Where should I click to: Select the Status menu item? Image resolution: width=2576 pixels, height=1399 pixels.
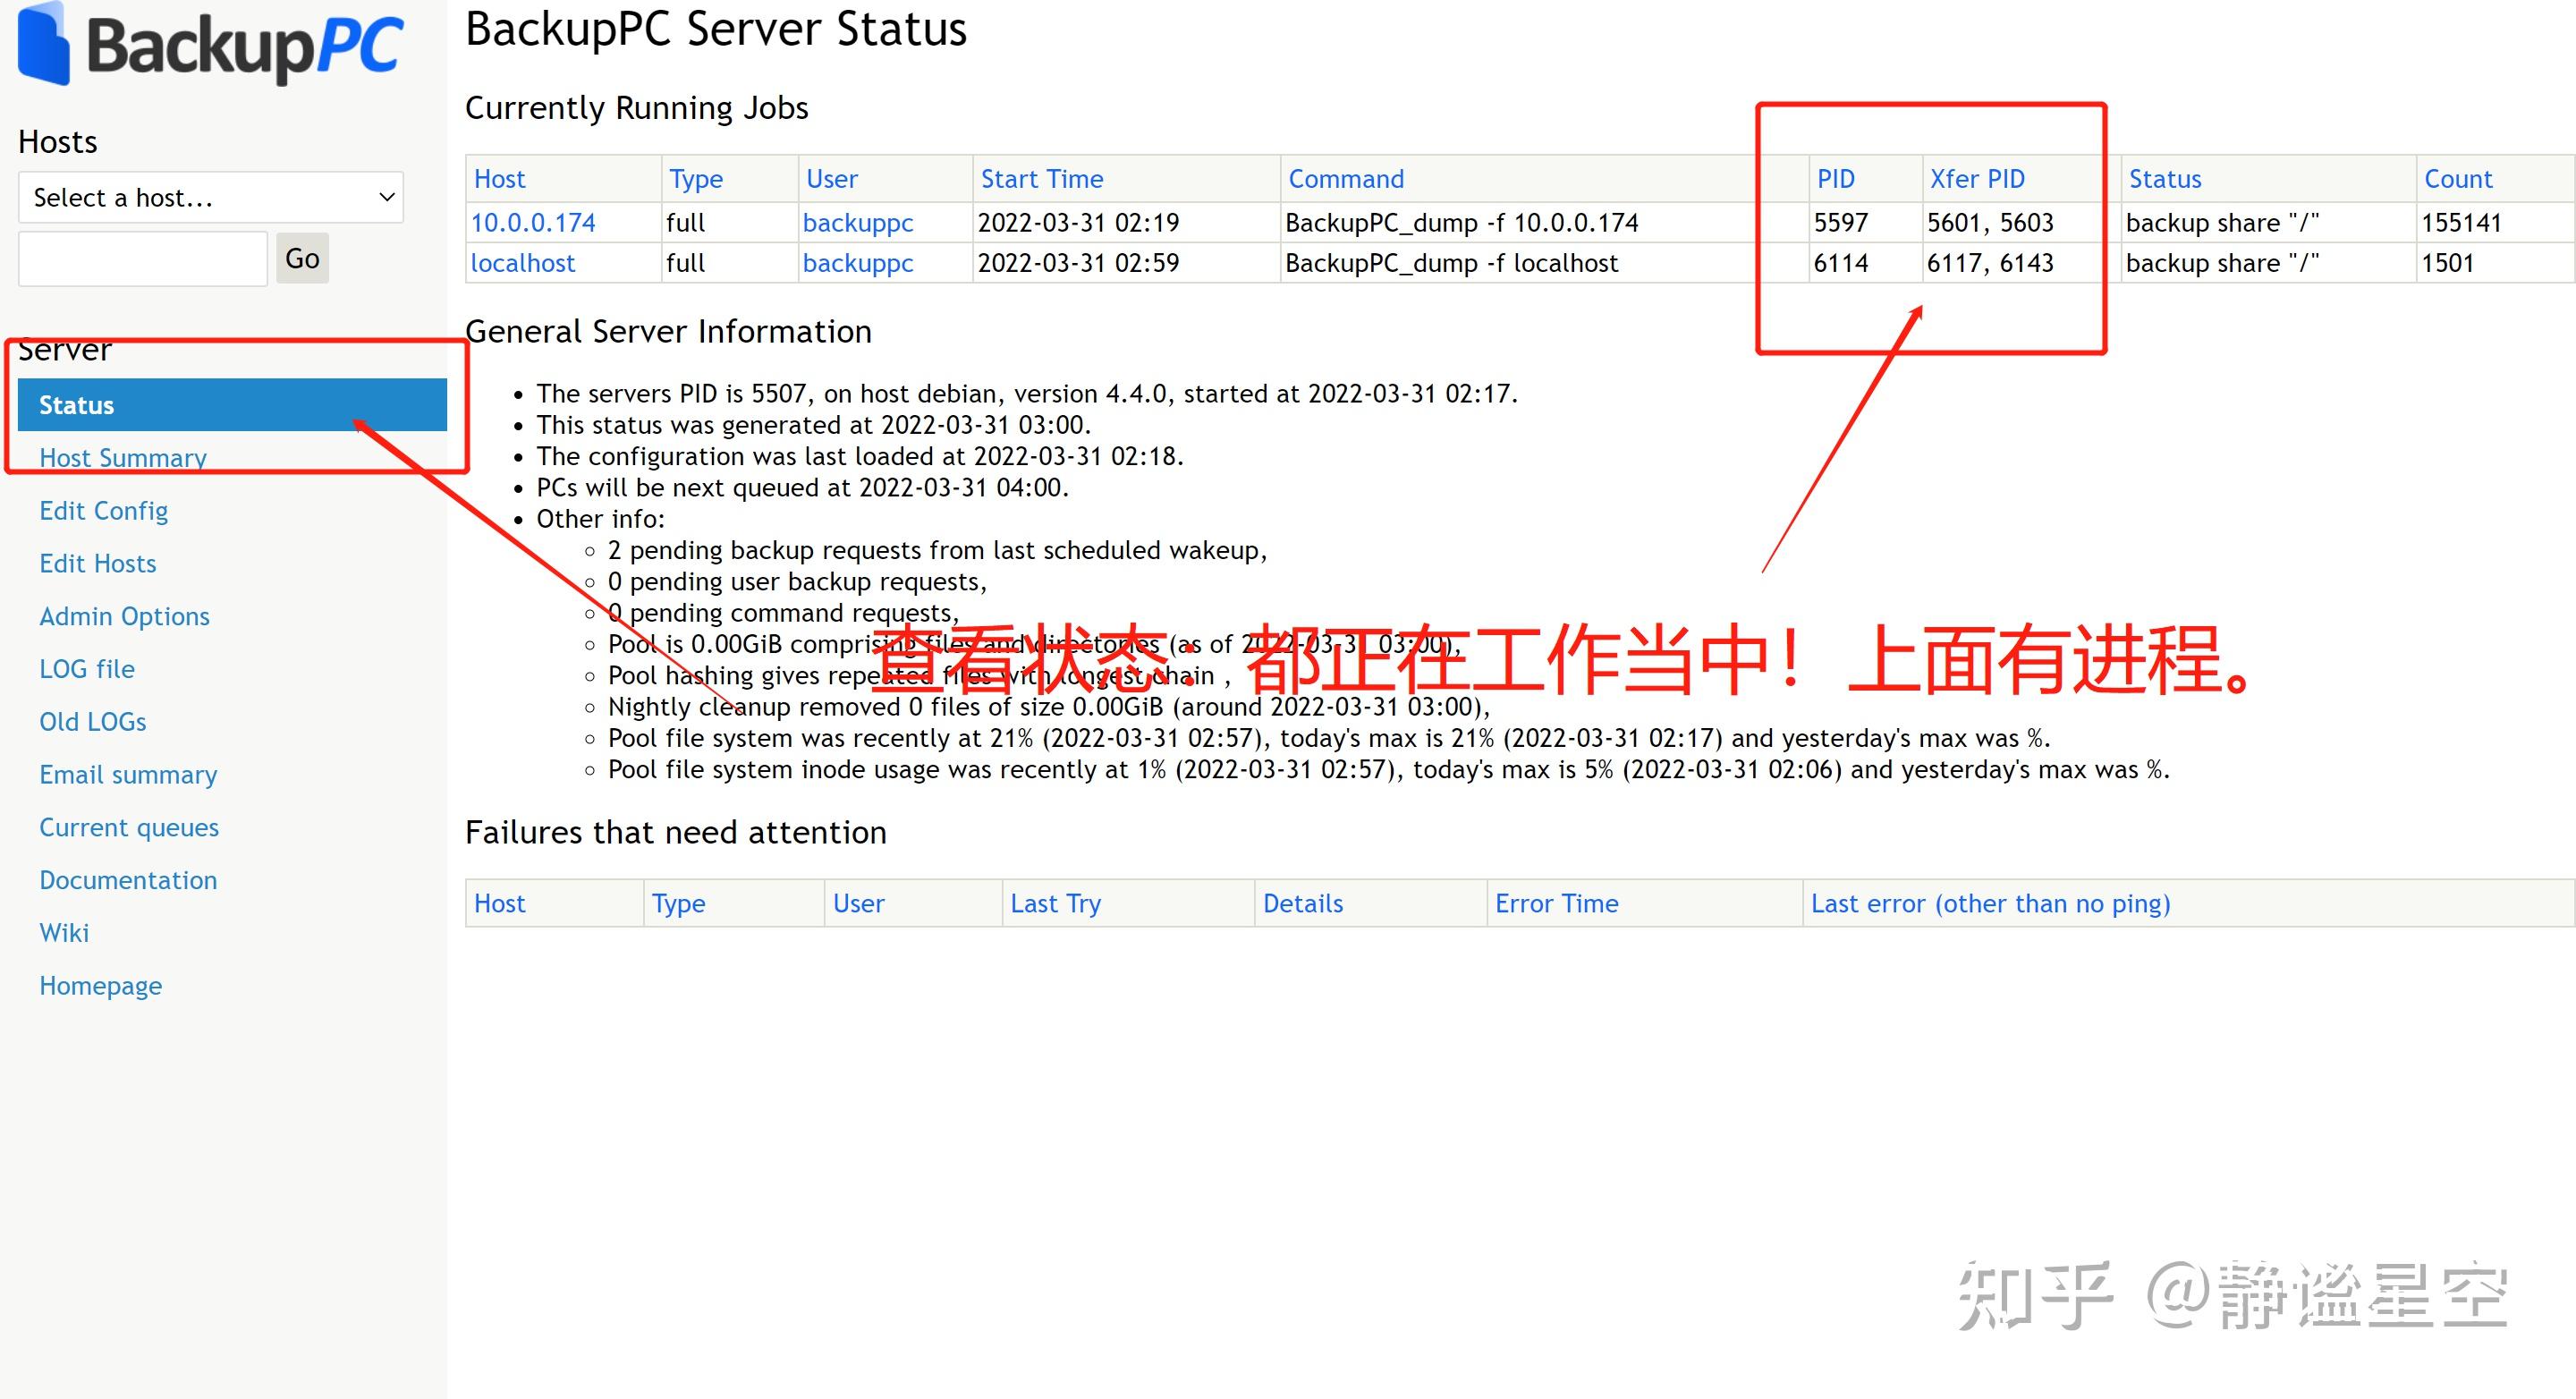232,405
